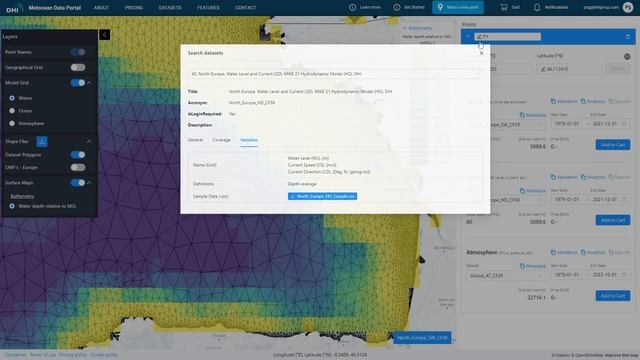The width and height of the screenshot is (640, 360).
Task: Click Shape Files upload icon button
Action: pos(42,141)
